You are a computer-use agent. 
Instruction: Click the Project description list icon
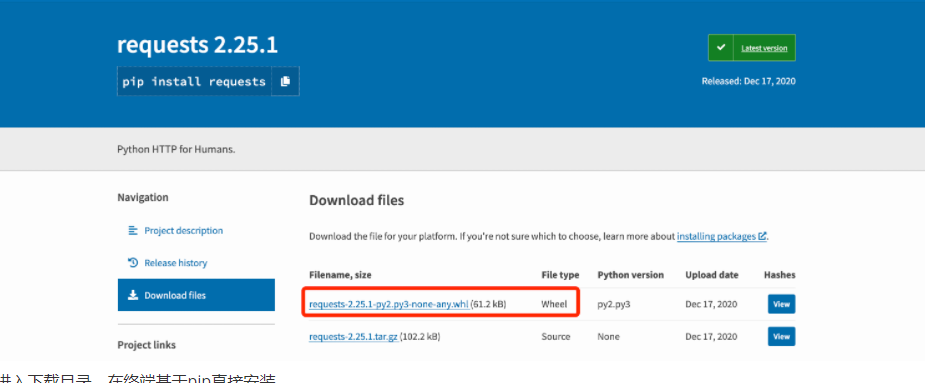click(x=133, y=230)
